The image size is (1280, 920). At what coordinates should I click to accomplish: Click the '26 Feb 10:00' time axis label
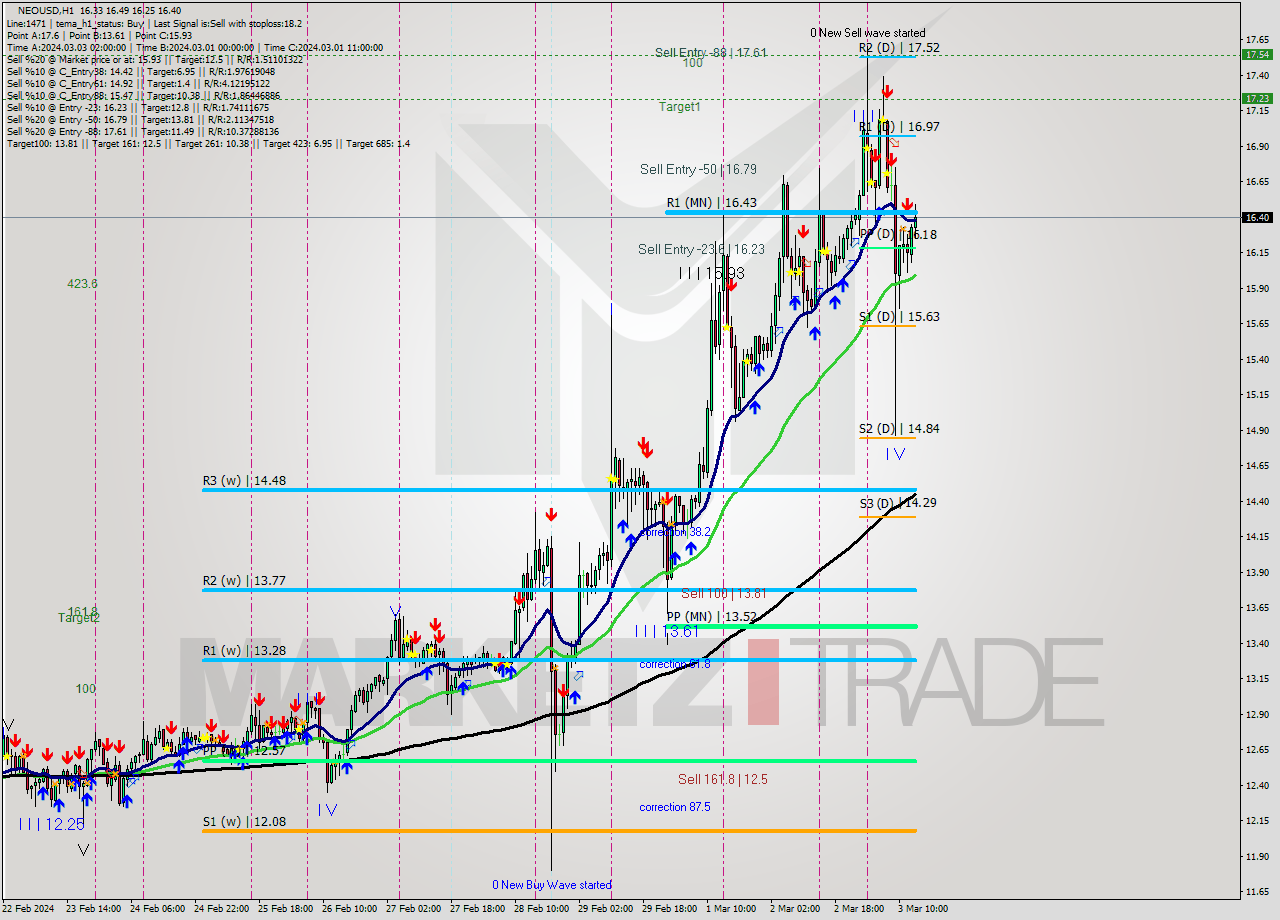tap(347, 909)
